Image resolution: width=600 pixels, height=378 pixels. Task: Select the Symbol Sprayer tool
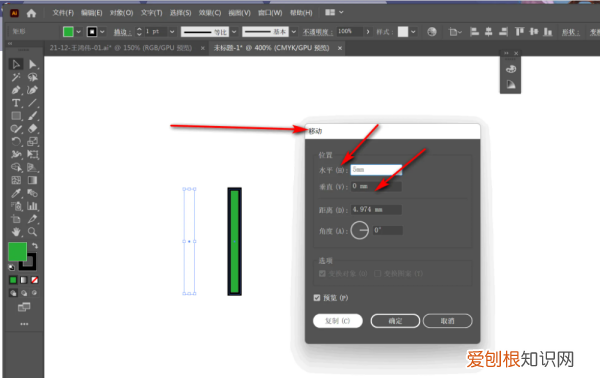(x=16, y=206)
